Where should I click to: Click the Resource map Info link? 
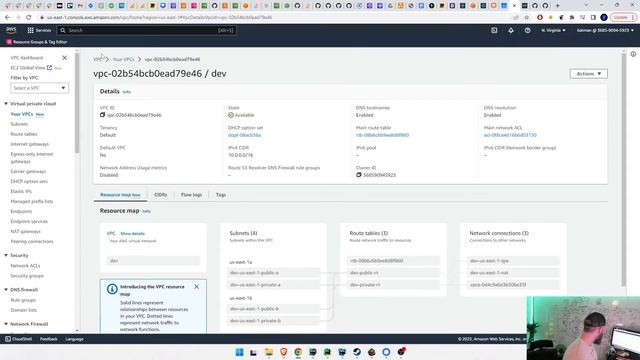(147, 211)
